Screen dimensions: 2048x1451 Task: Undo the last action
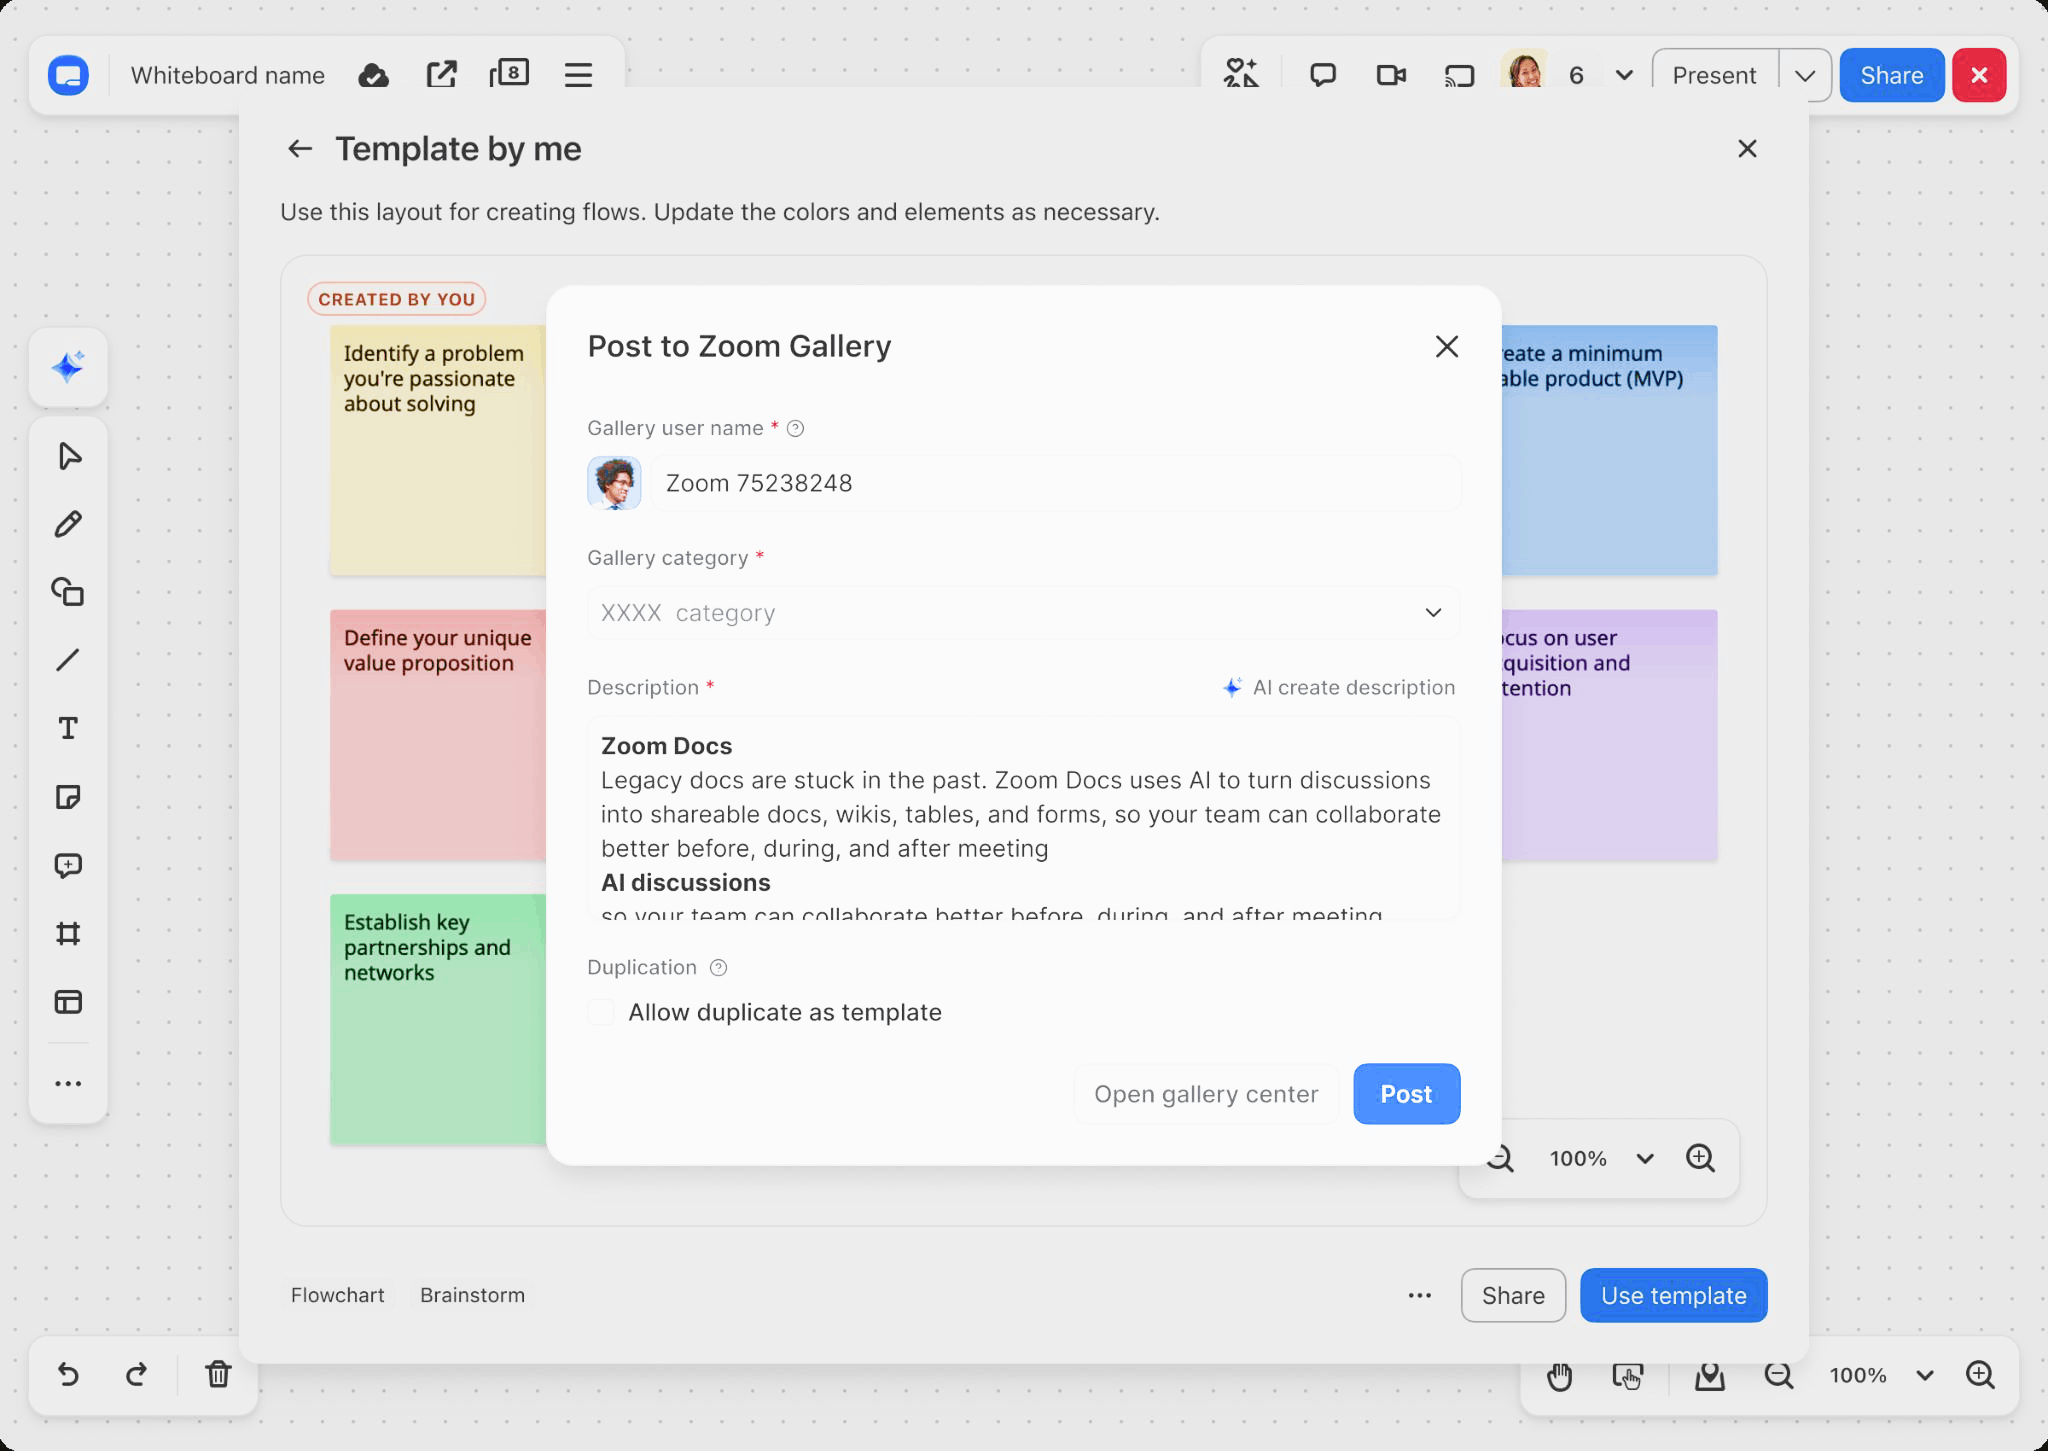68,1375
